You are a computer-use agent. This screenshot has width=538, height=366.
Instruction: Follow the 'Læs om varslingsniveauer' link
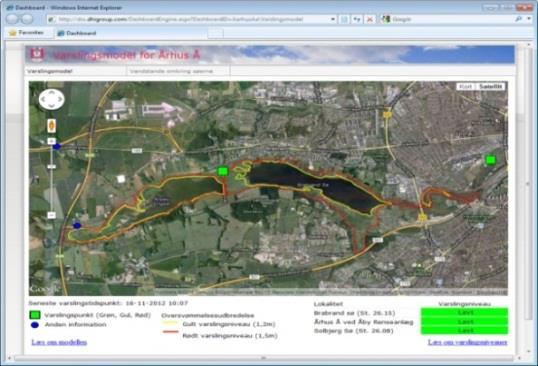[467, 342]
